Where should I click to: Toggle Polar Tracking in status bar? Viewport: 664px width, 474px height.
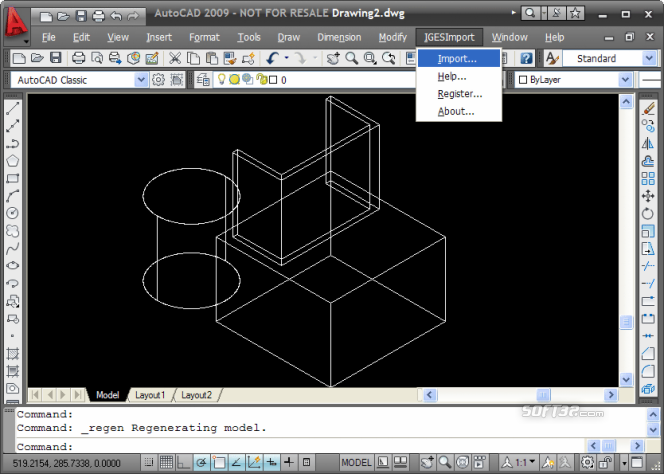[202, 462]
